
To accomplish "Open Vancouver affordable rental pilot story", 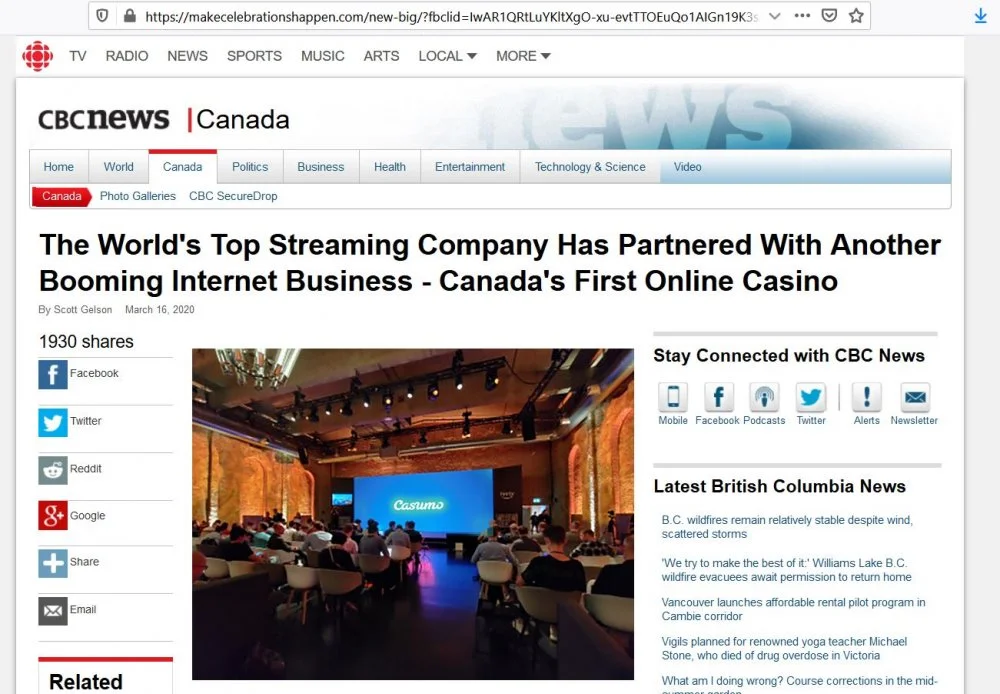I will (793, 609).
